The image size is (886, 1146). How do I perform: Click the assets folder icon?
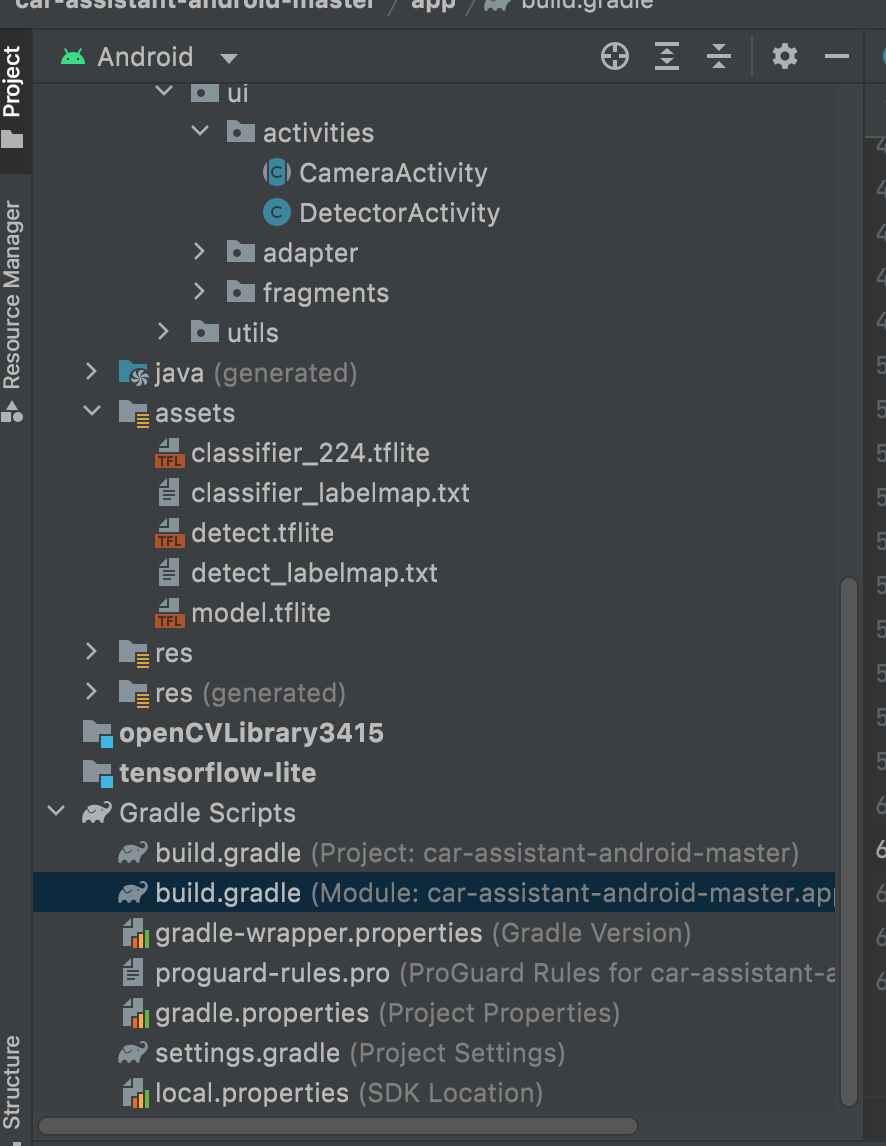[x=134, y=413]
